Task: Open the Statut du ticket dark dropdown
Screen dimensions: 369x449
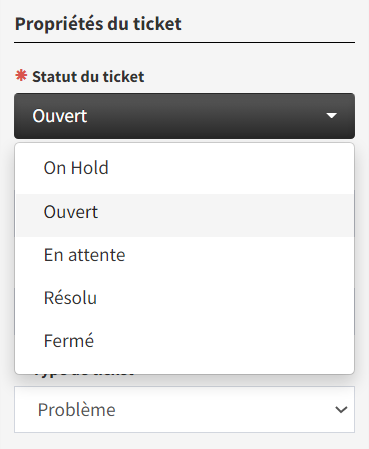Action: click(x=184, y=116)
